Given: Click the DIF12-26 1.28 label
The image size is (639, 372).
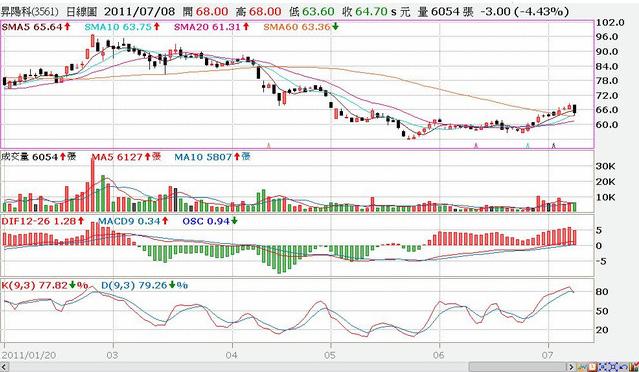Looking at the screenshot, I should coord(43,221).
